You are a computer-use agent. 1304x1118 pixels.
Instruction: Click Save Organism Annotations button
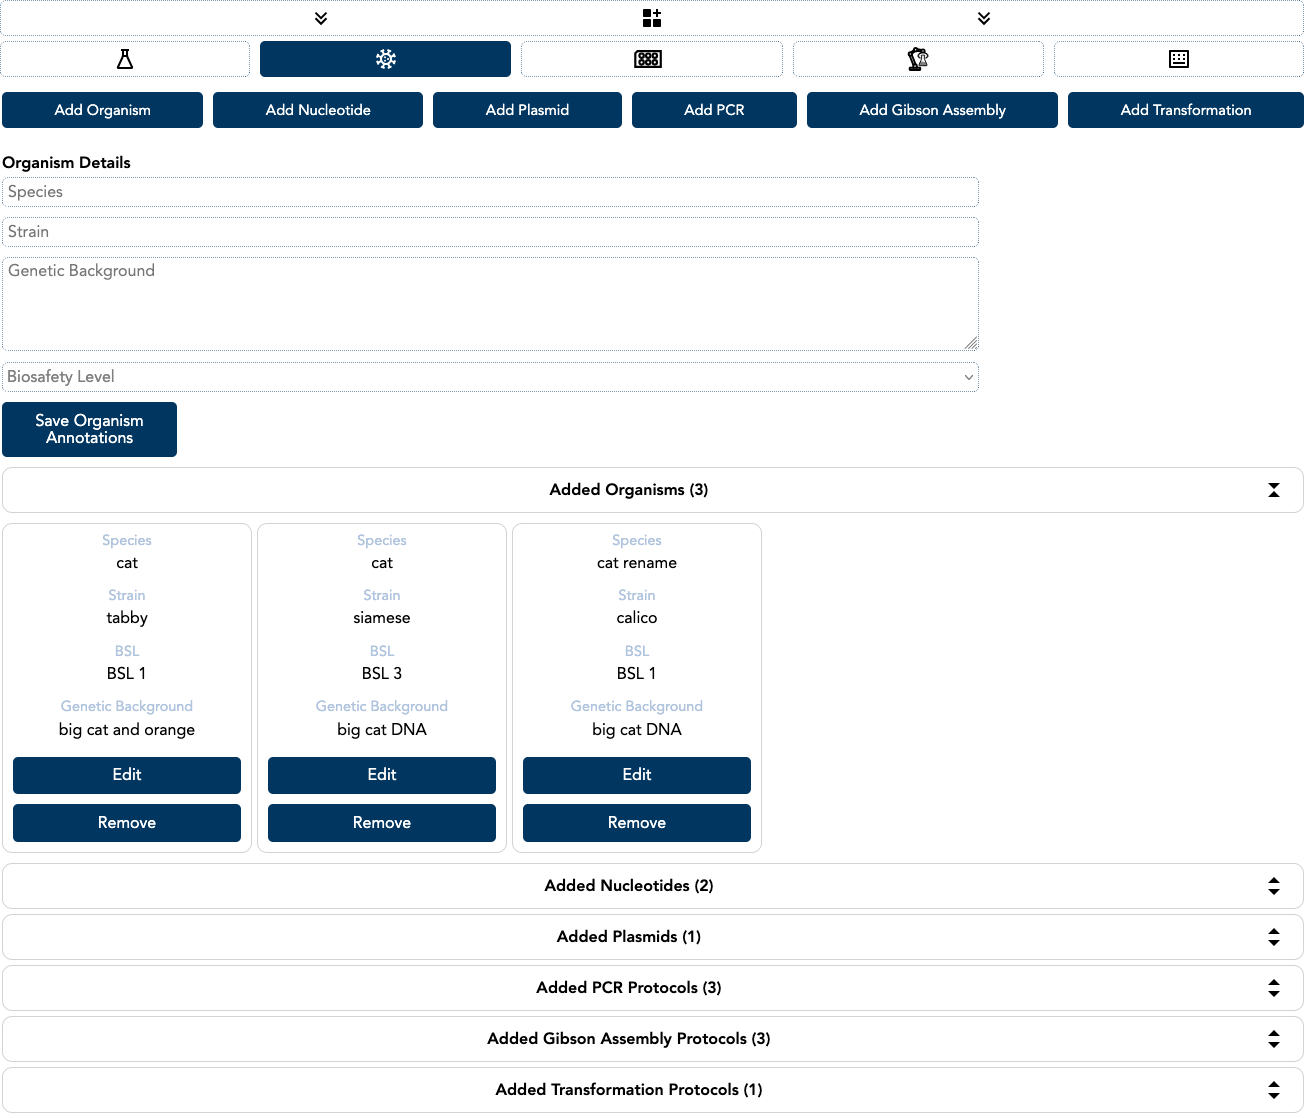click(x=90, y=429)
